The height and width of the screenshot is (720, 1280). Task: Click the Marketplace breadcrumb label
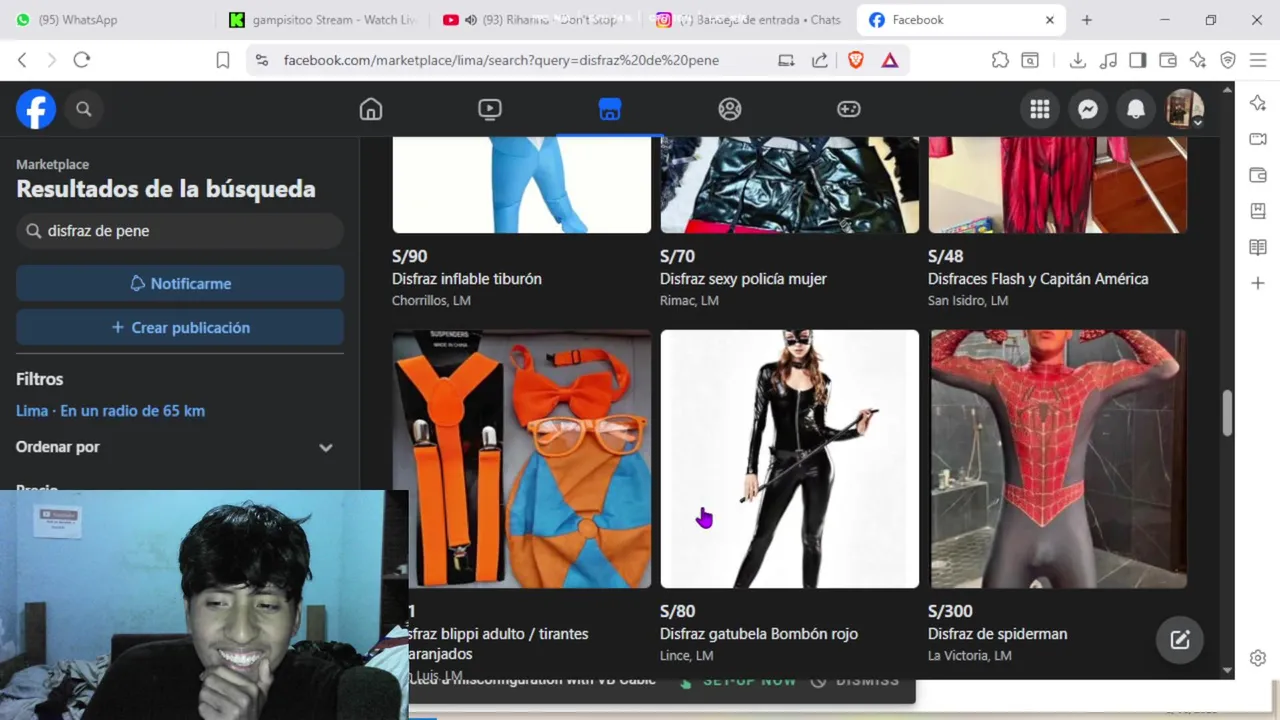click(52, 164)
